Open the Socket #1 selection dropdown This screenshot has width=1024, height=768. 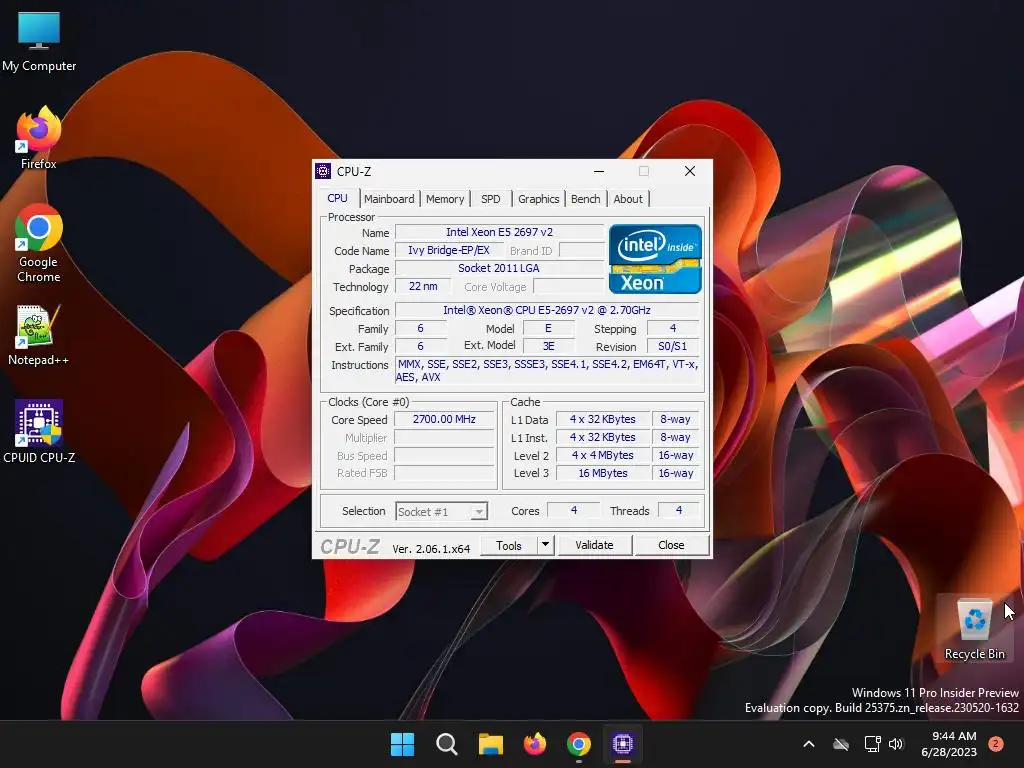tap(441, 511)
